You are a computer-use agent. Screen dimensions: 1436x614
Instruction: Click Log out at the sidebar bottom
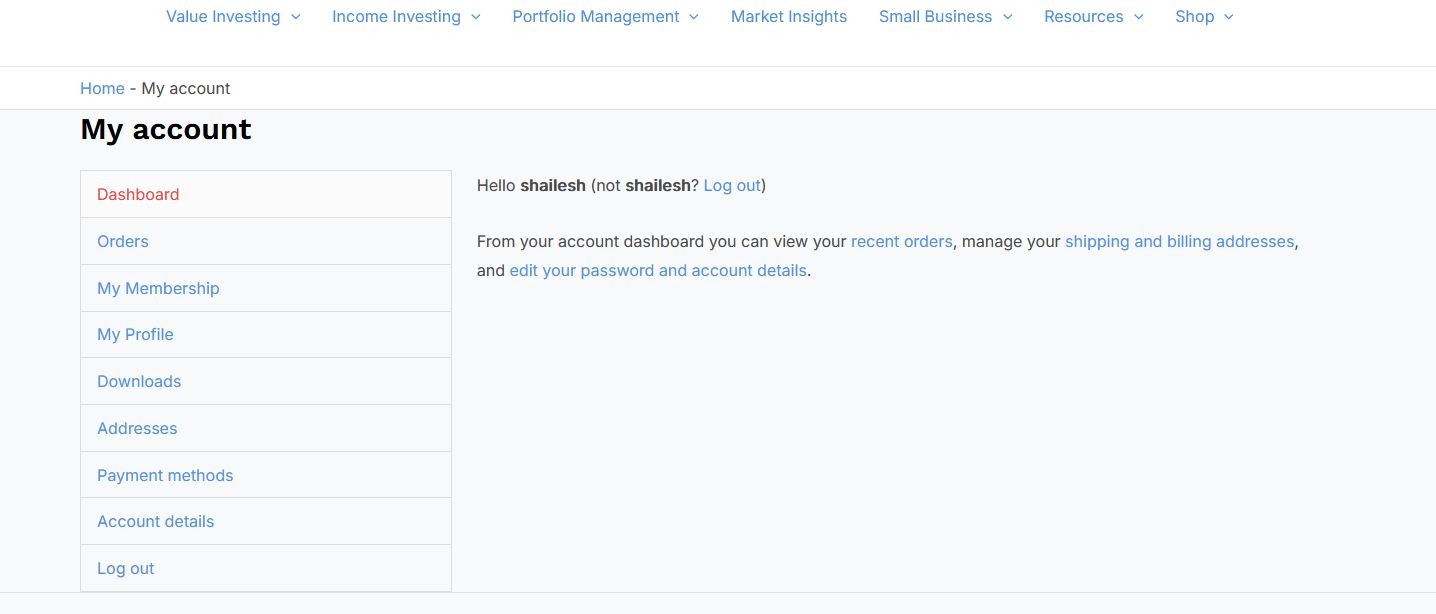click(266, 568)
